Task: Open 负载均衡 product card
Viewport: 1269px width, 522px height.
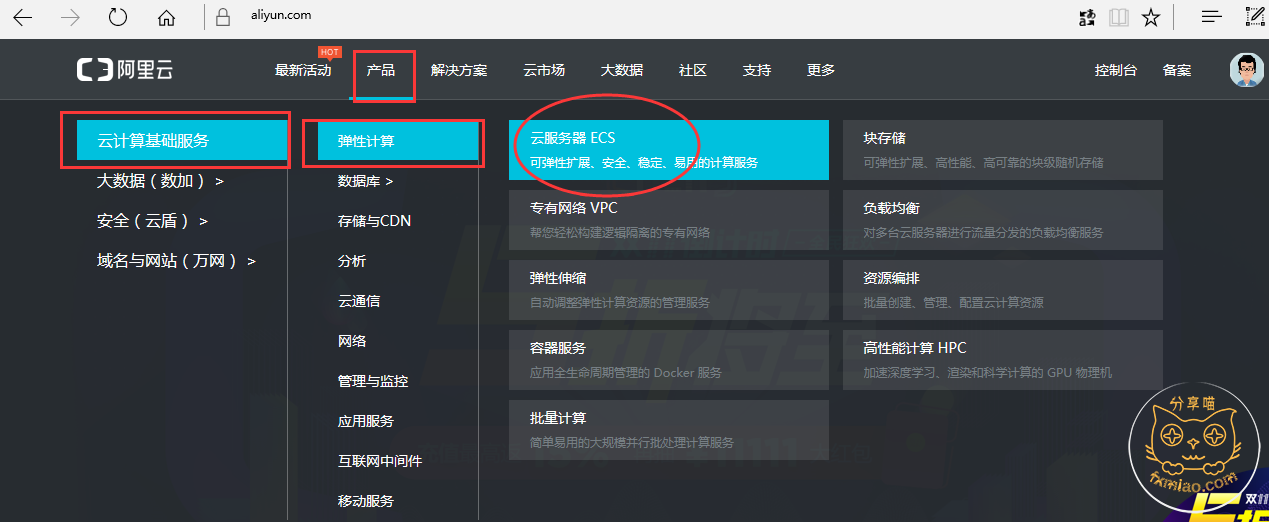Action: click(1003, 220)
